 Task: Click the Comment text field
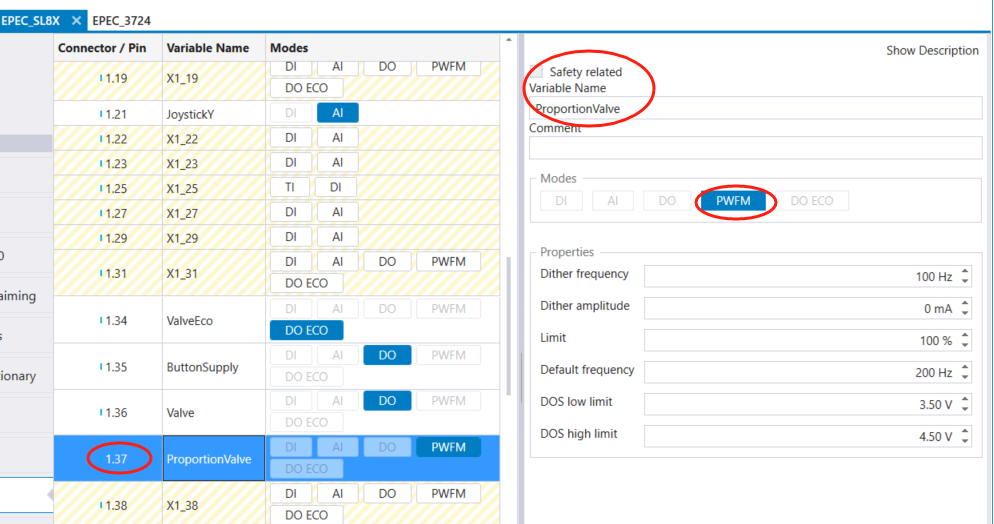click(755, 148)
